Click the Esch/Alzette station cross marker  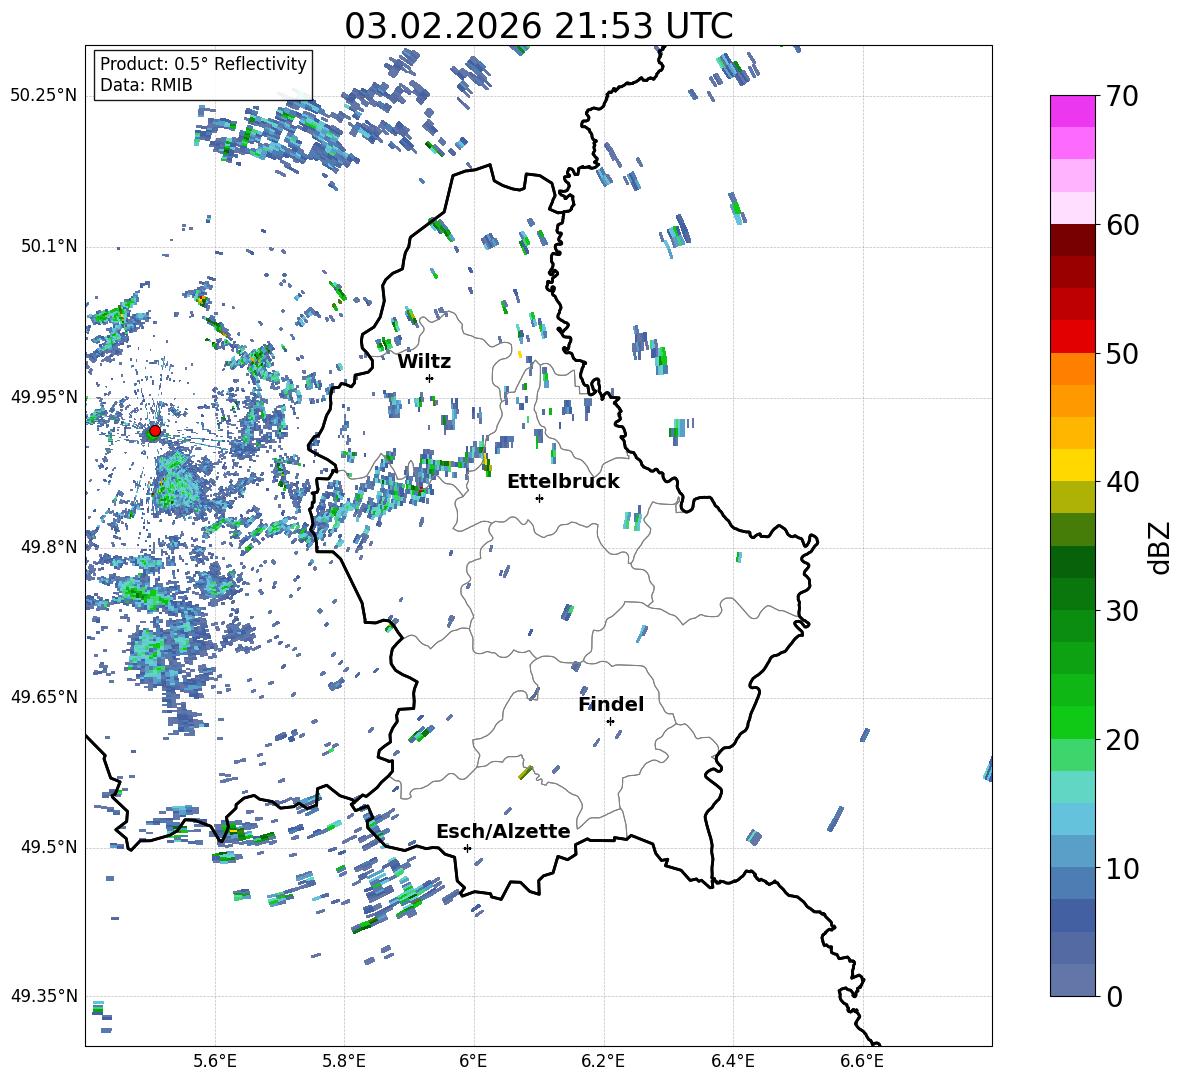point(467,848)
